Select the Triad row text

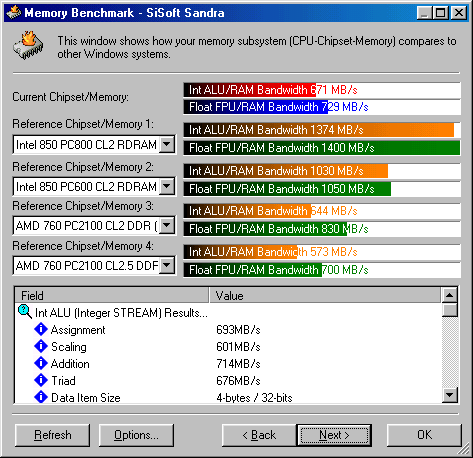(63, 381)
